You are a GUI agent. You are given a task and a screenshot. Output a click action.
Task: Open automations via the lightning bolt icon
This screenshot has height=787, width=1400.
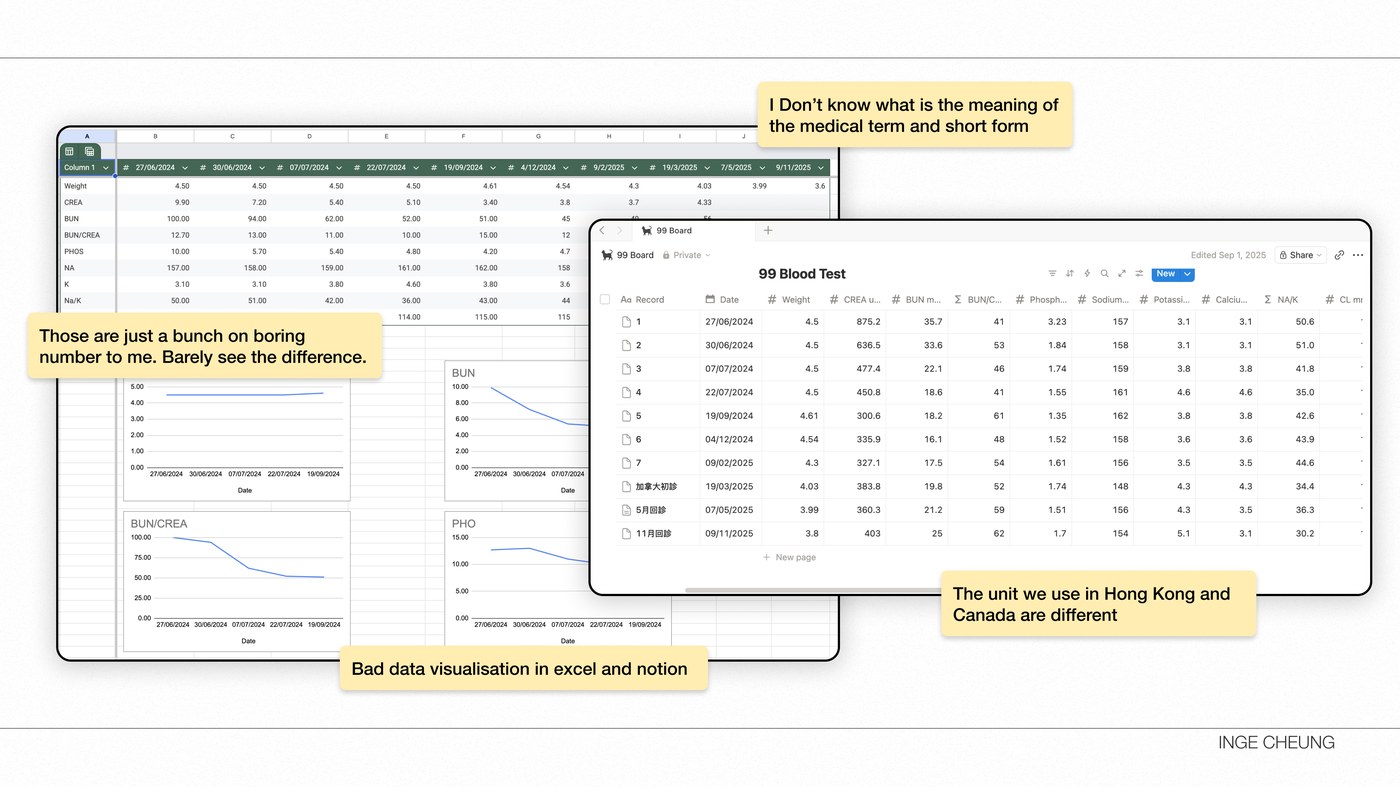1087,274
